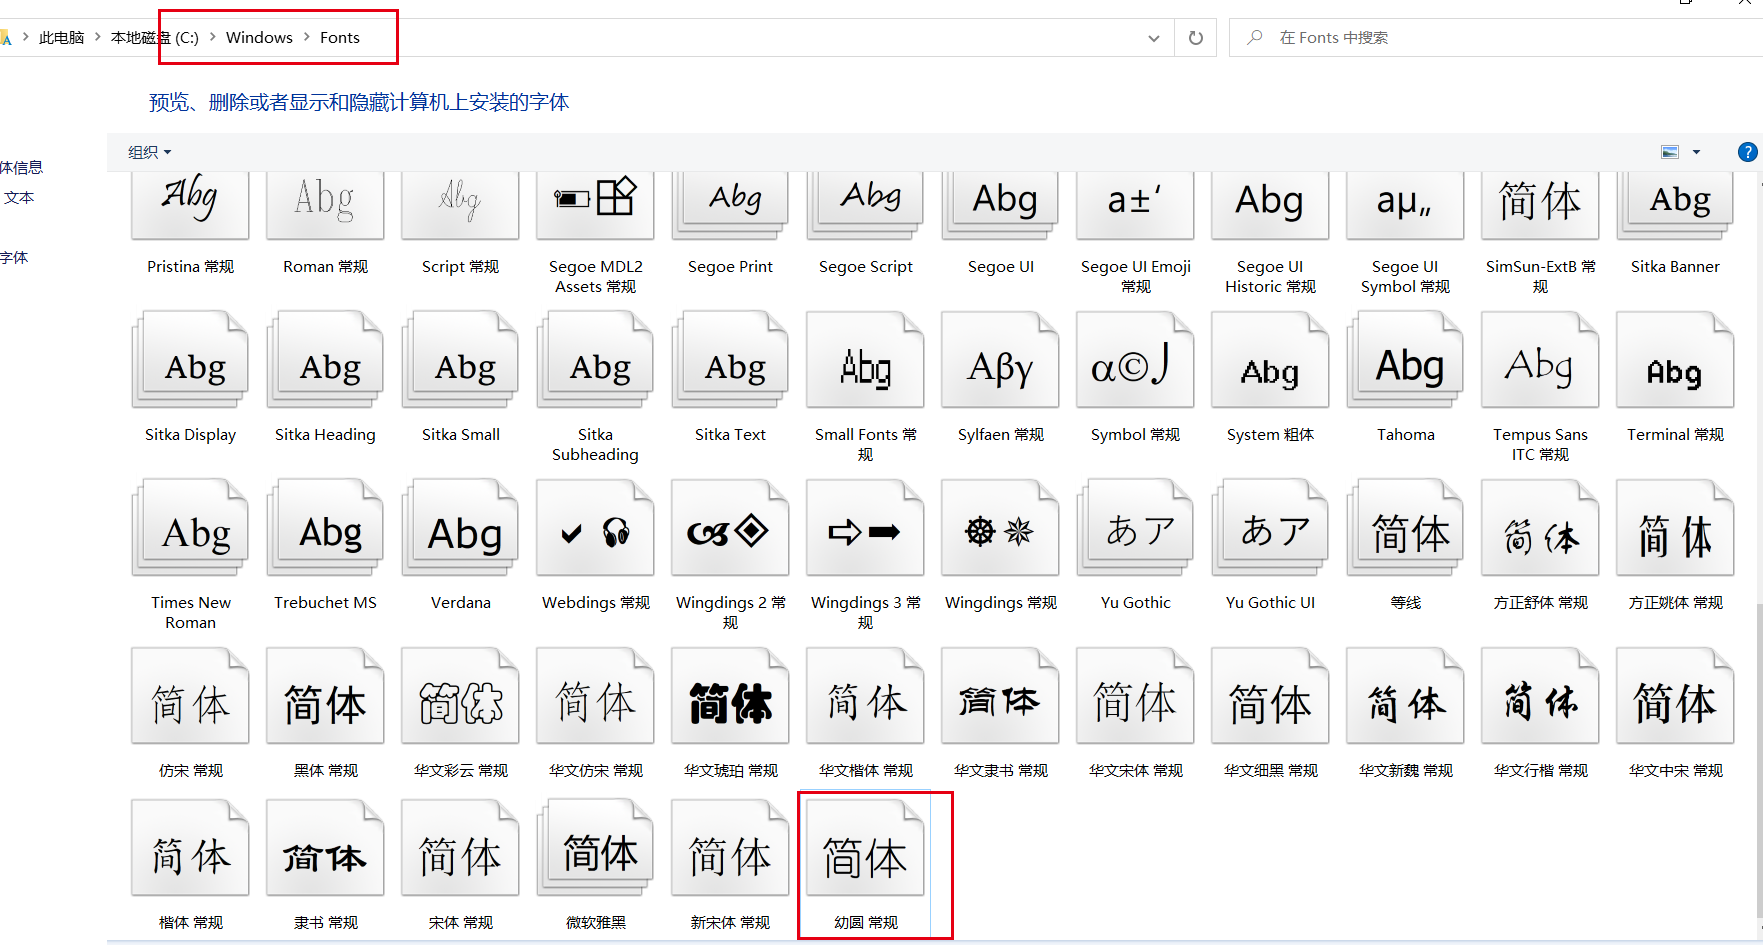Select the Segoe MDL2 Assets font icon
Viewport: 1763px width, 945px height.
coord(595,205)
